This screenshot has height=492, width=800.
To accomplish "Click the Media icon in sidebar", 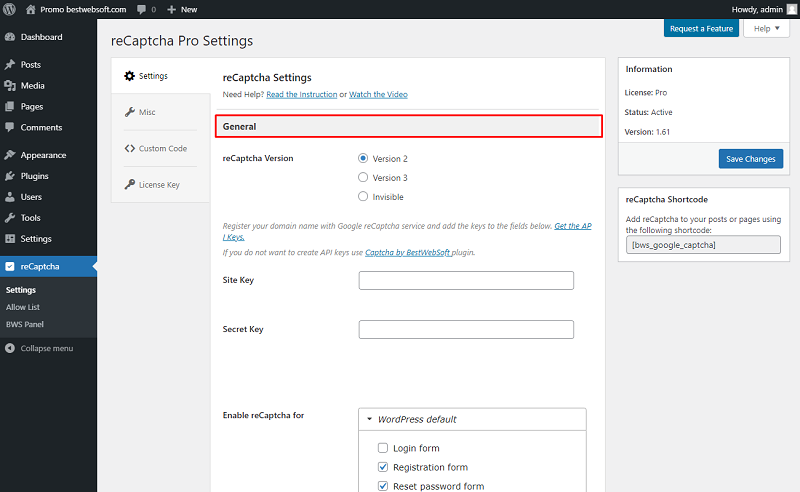I will pos(10,85).
